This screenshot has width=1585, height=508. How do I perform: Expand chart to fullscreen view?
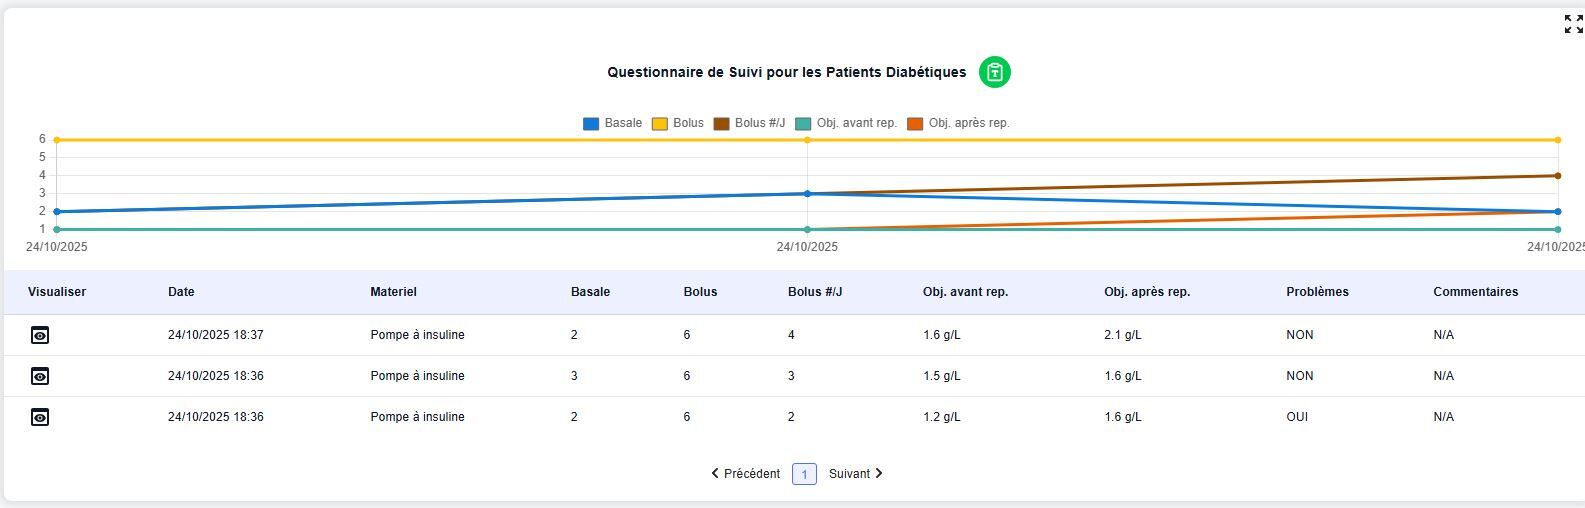pyautogui.click(x=1573, y=24)
